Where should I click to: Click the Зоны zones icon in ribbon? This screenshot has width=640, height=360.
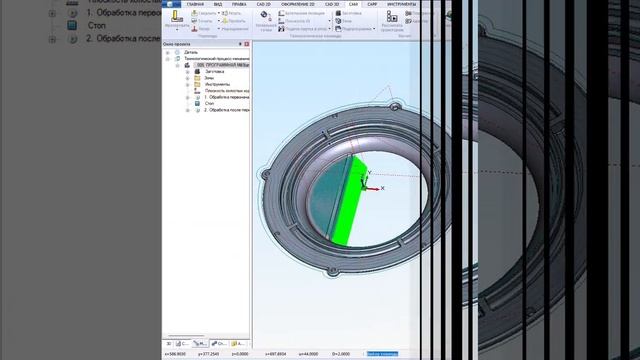338,21
